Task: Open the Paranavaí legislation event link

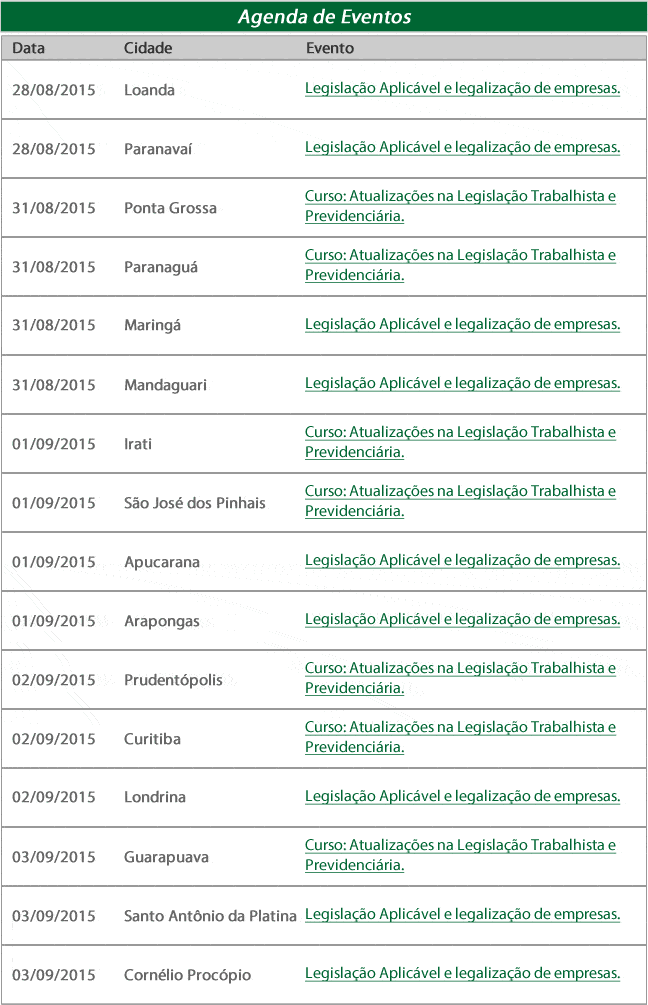Action: (x=462, y=147)
